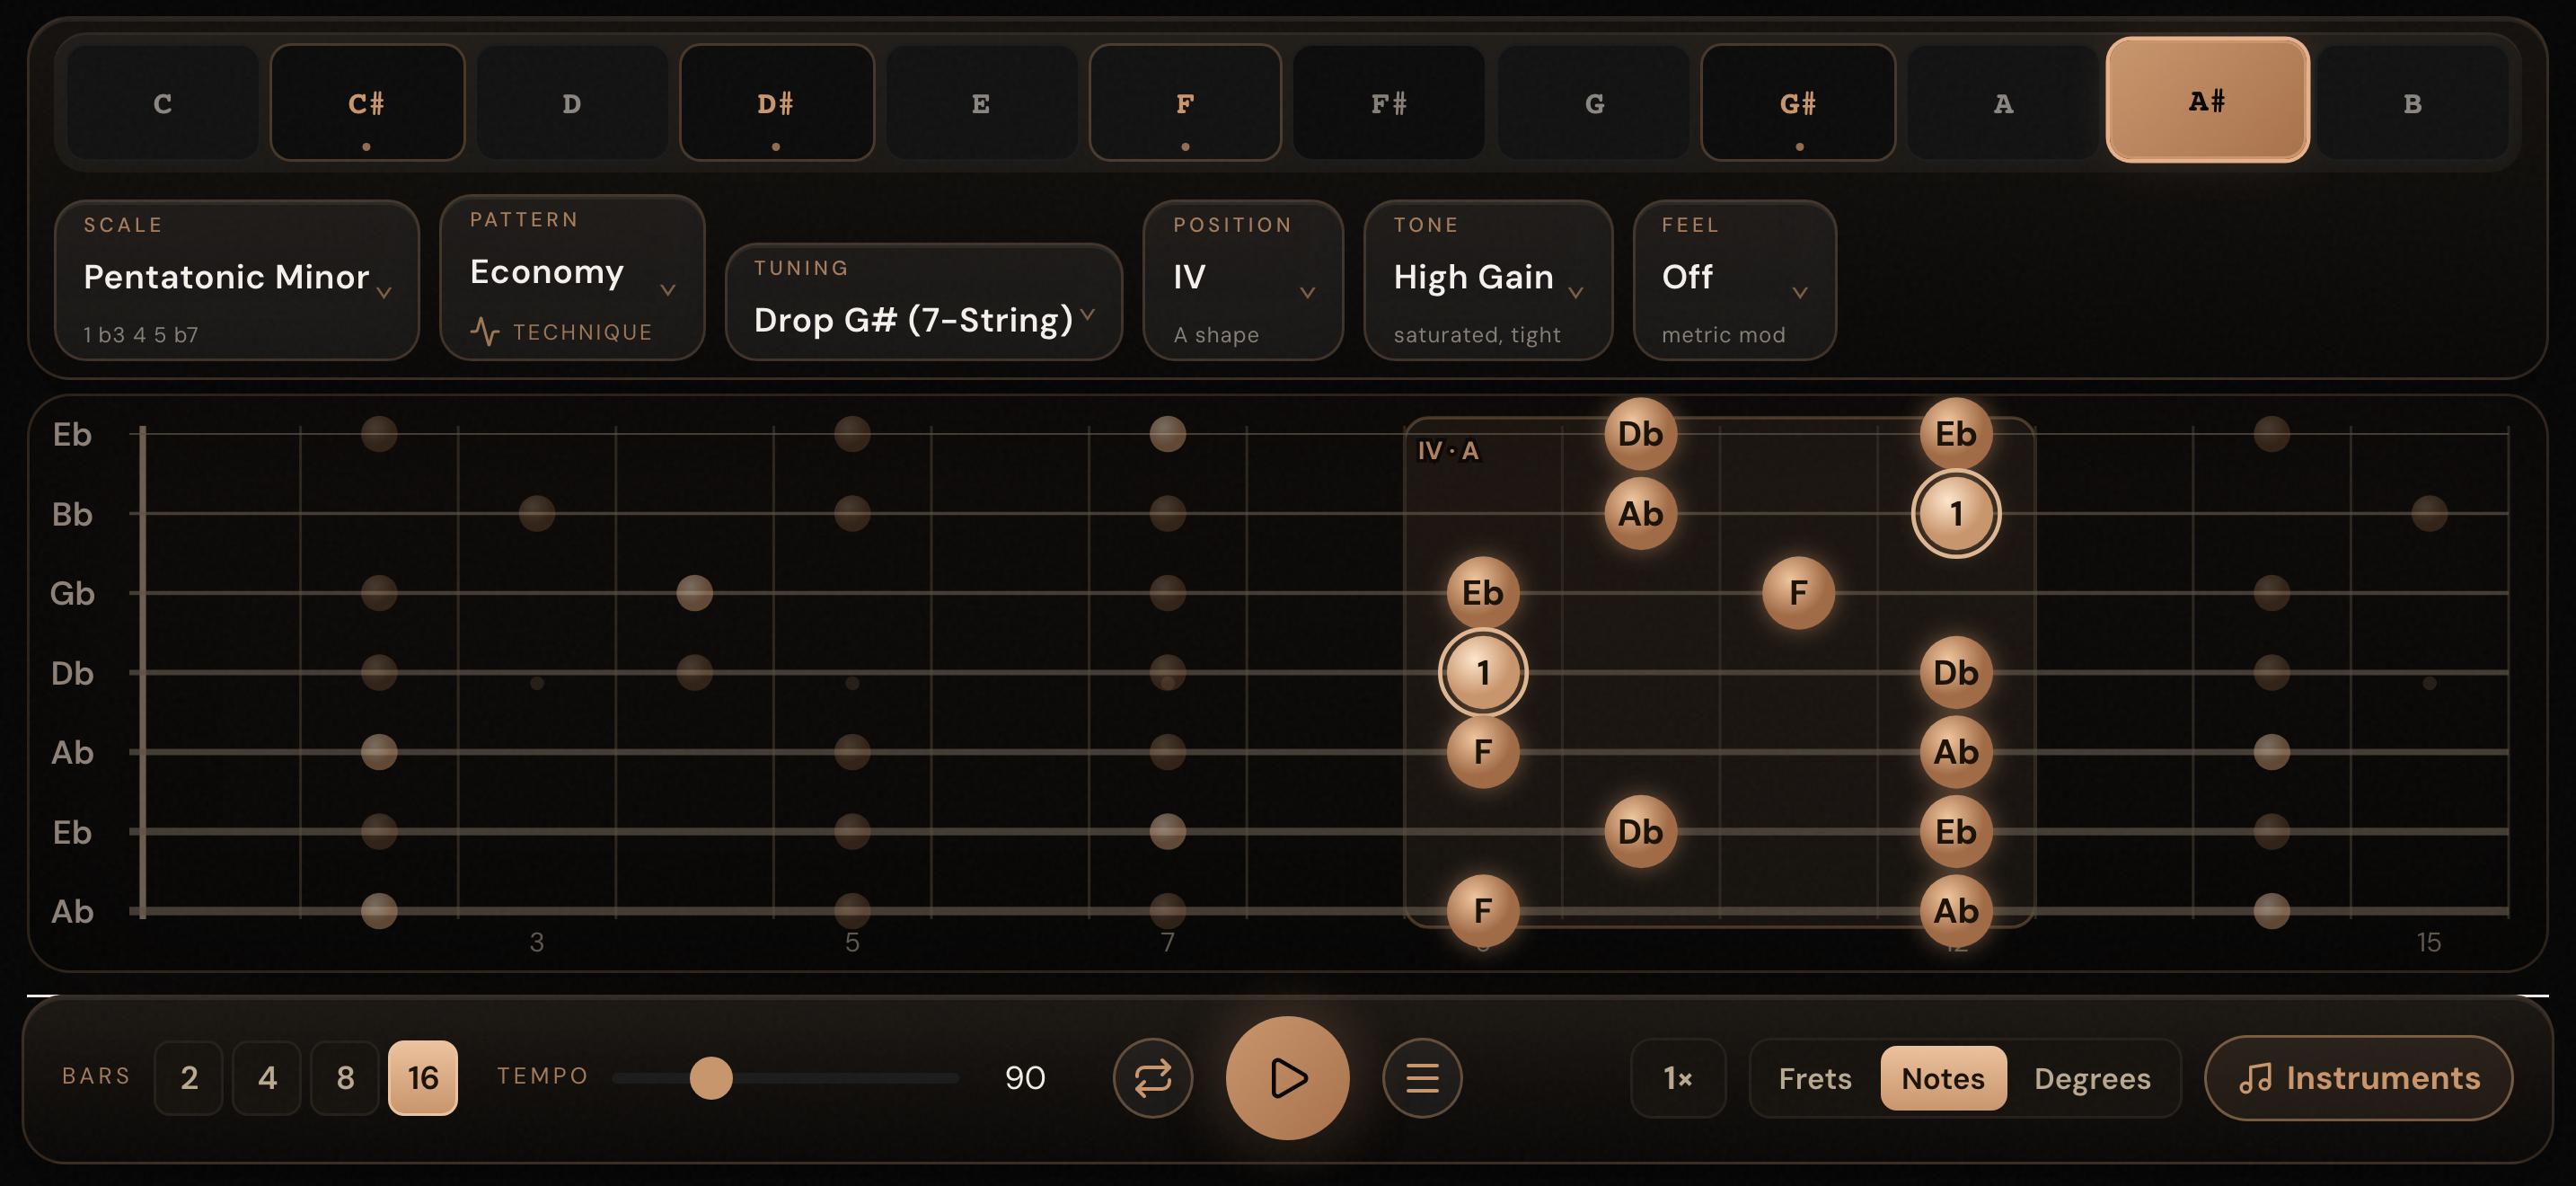
Task: Open the hamburger menu icon
Action: pos(1422,1077)
